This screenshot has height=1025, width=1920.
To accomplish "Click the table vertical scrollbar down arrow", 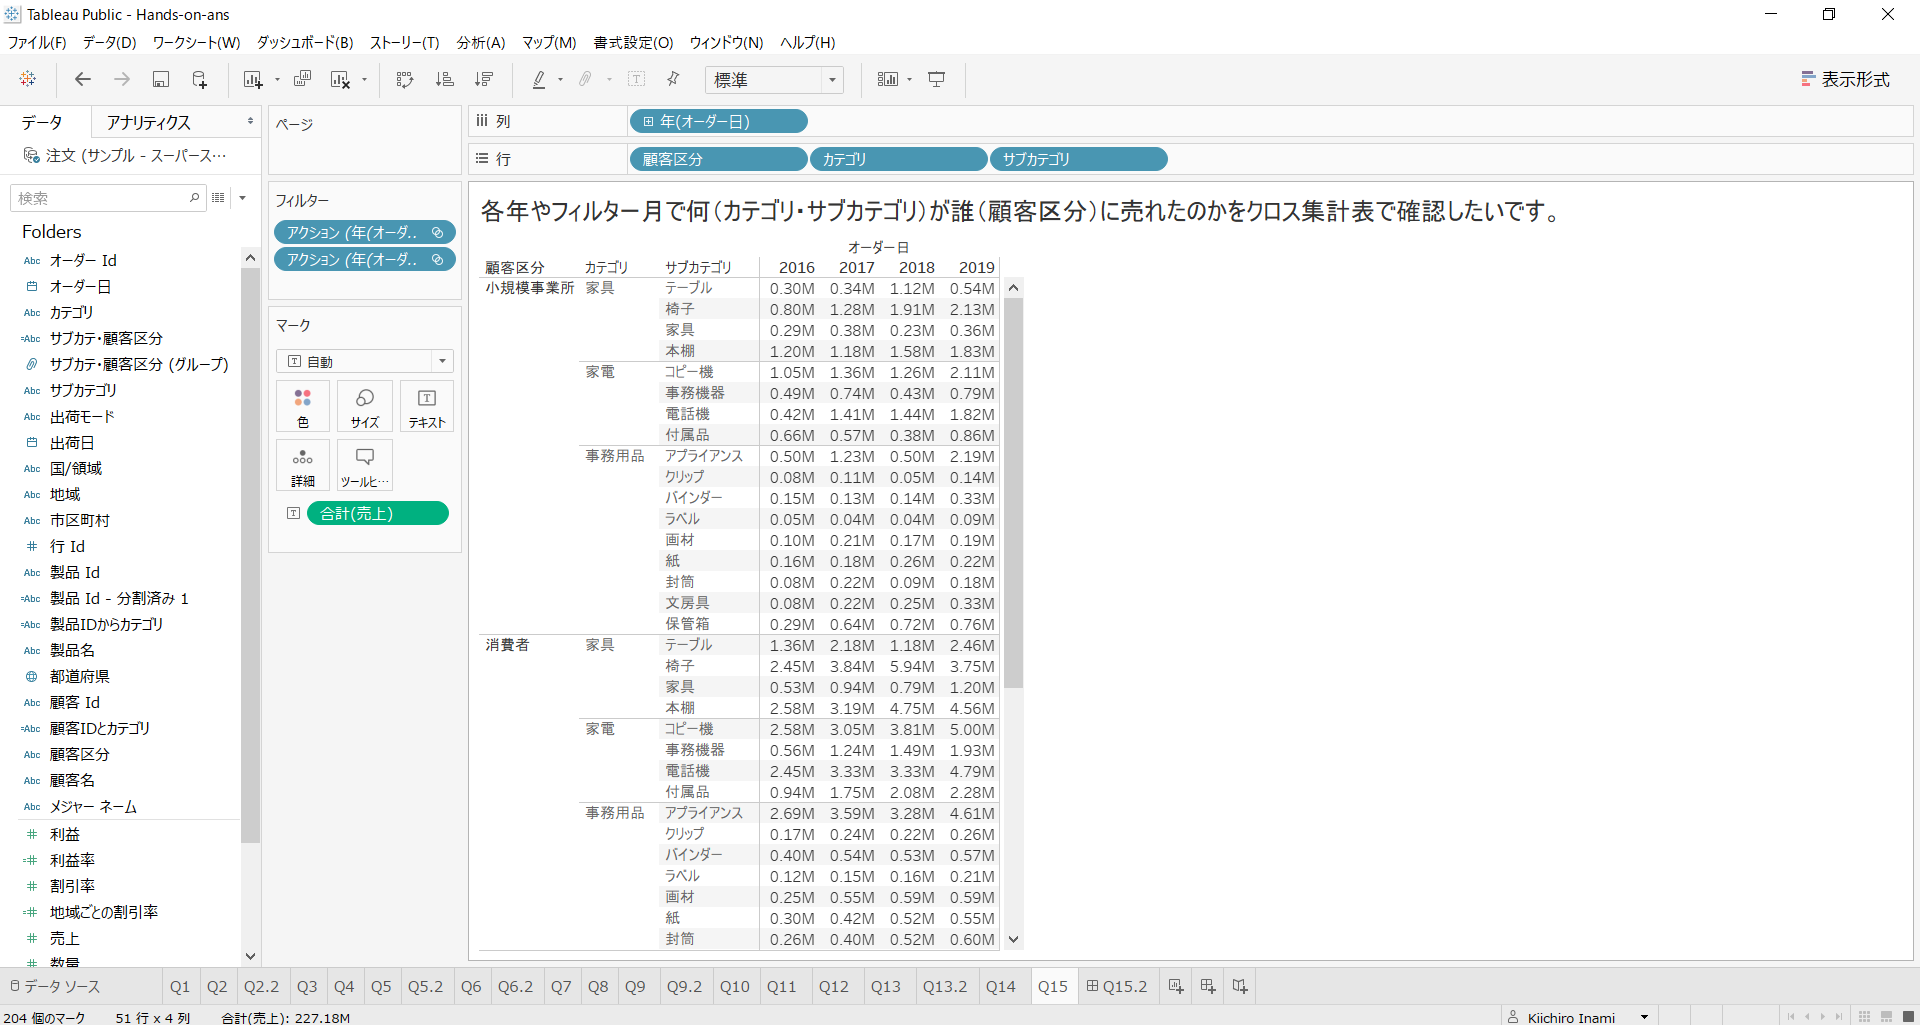I will coord(1014,939).
